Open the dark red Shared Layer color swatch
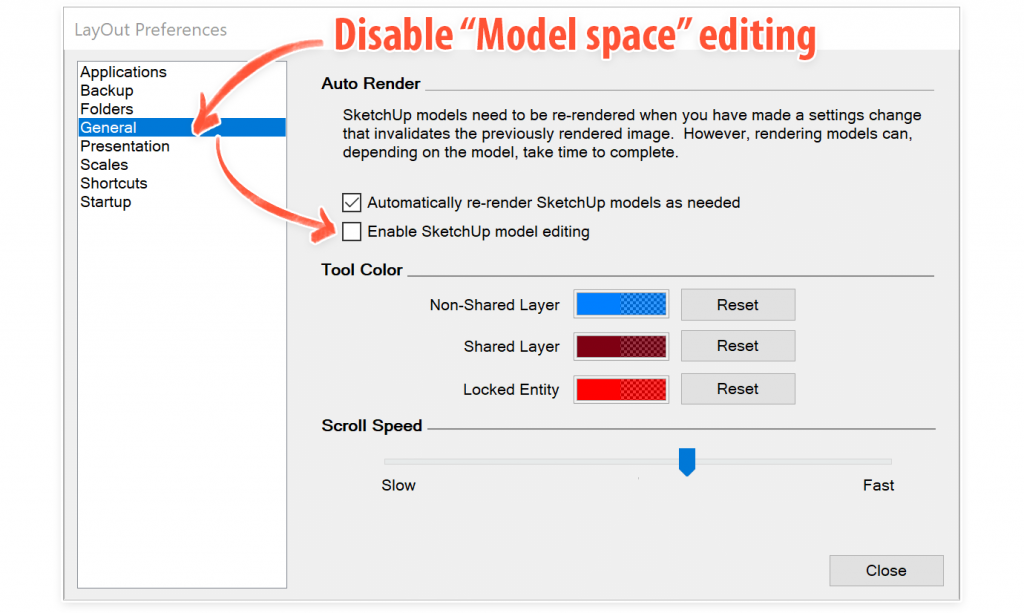The width and height of the screenshot is (1024, 613). pos(620,346)
